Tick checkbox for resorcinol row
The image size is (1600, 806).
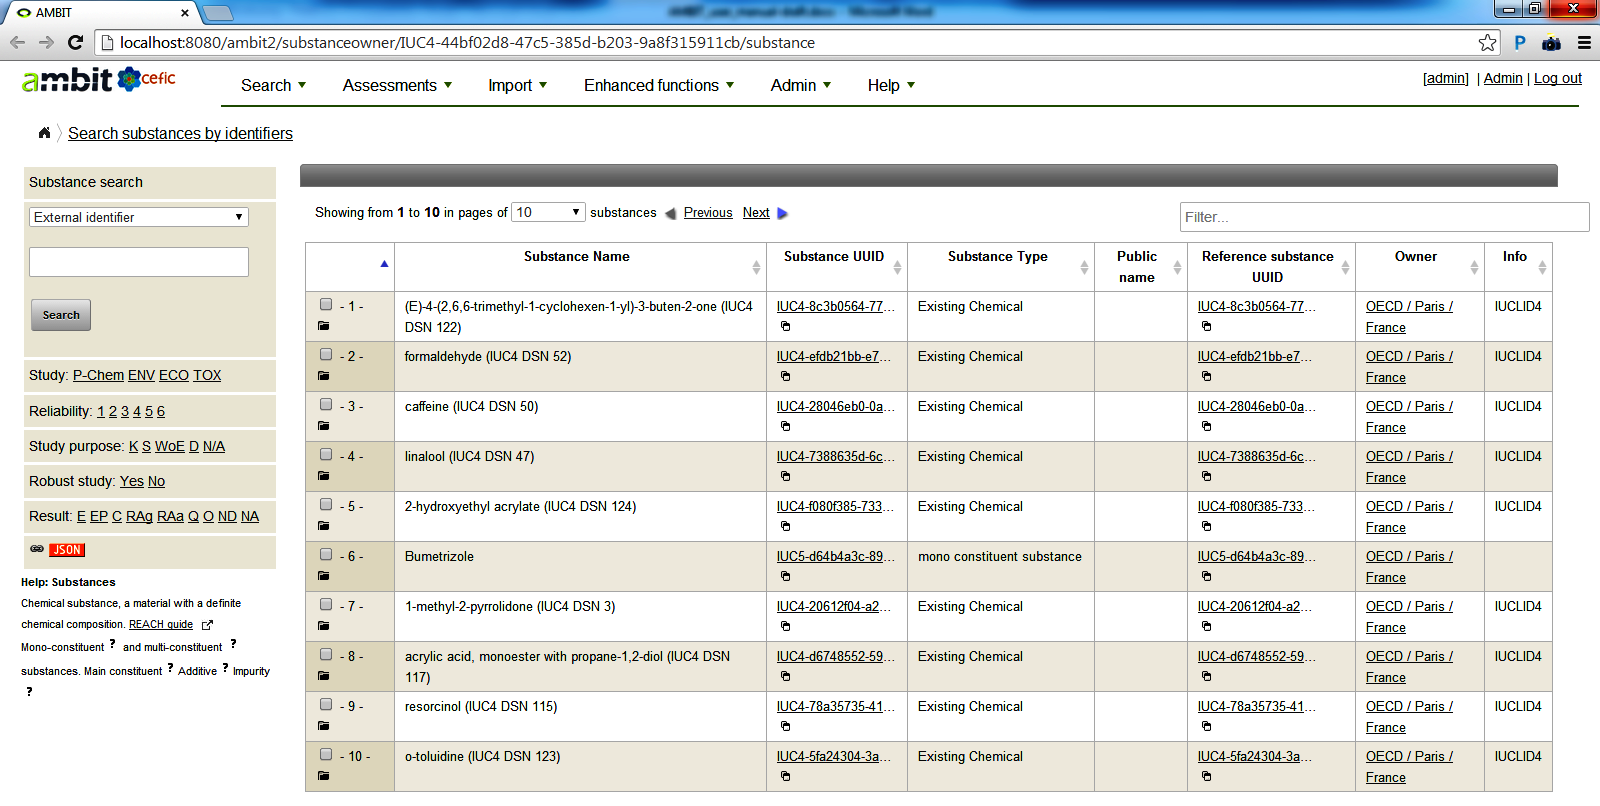tap(326, 704)
